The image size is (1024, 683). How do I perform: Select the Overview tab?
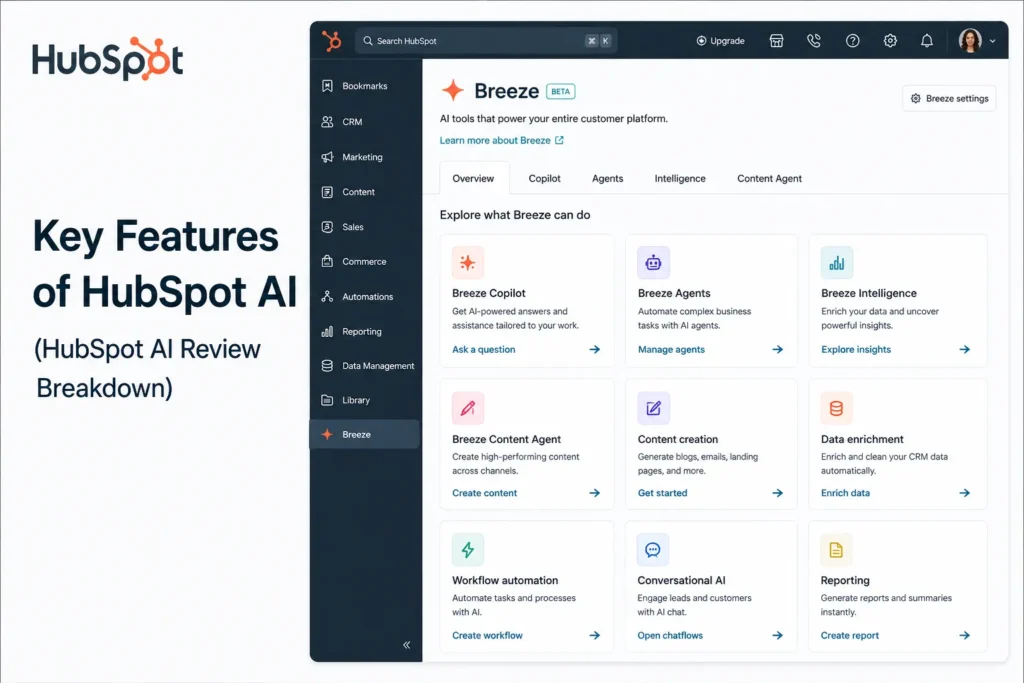point(473,178)
